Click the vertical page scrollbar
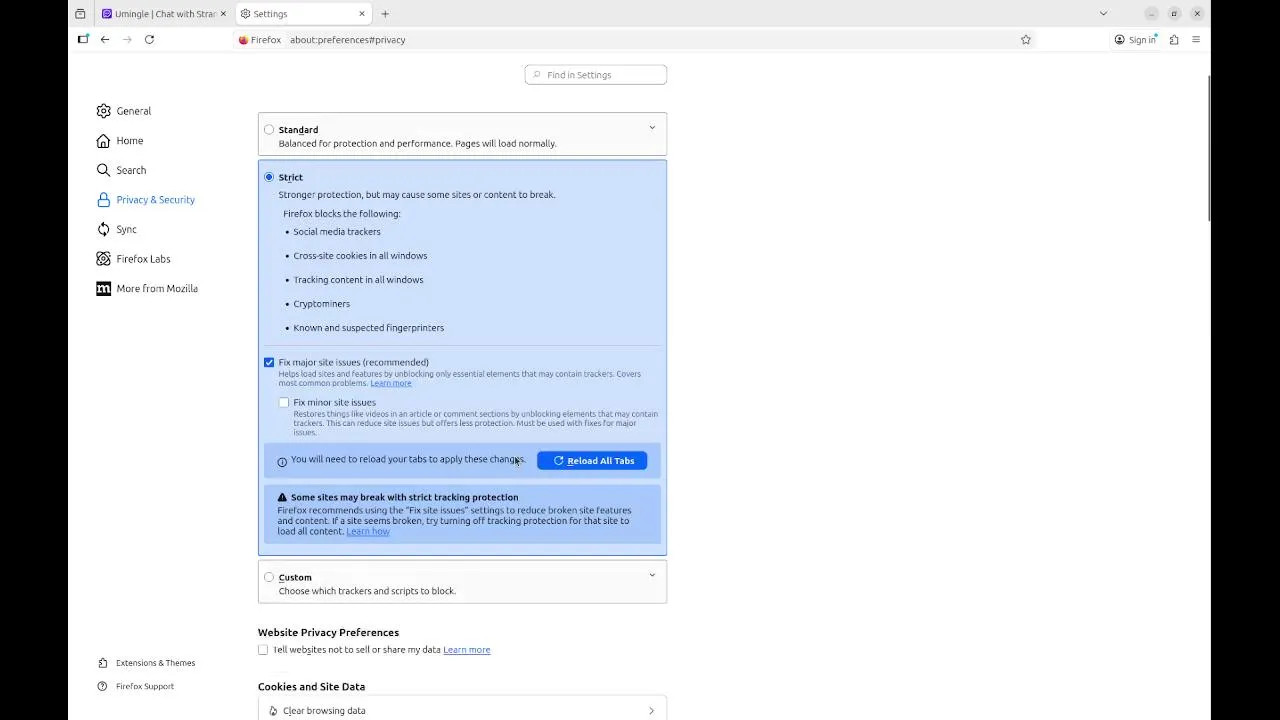 click(1208, 148)
